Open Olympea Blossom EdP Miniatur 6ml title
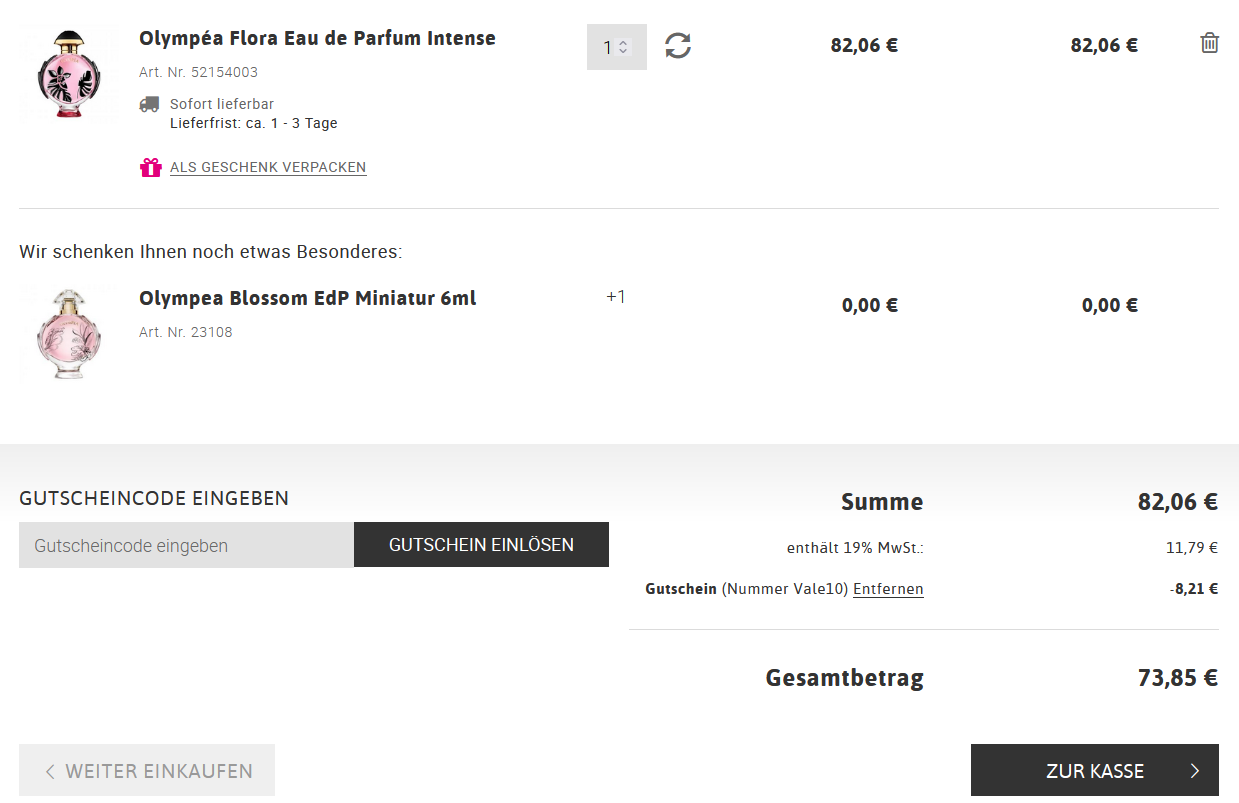1239x803 pixels. [x=307, y=299]
